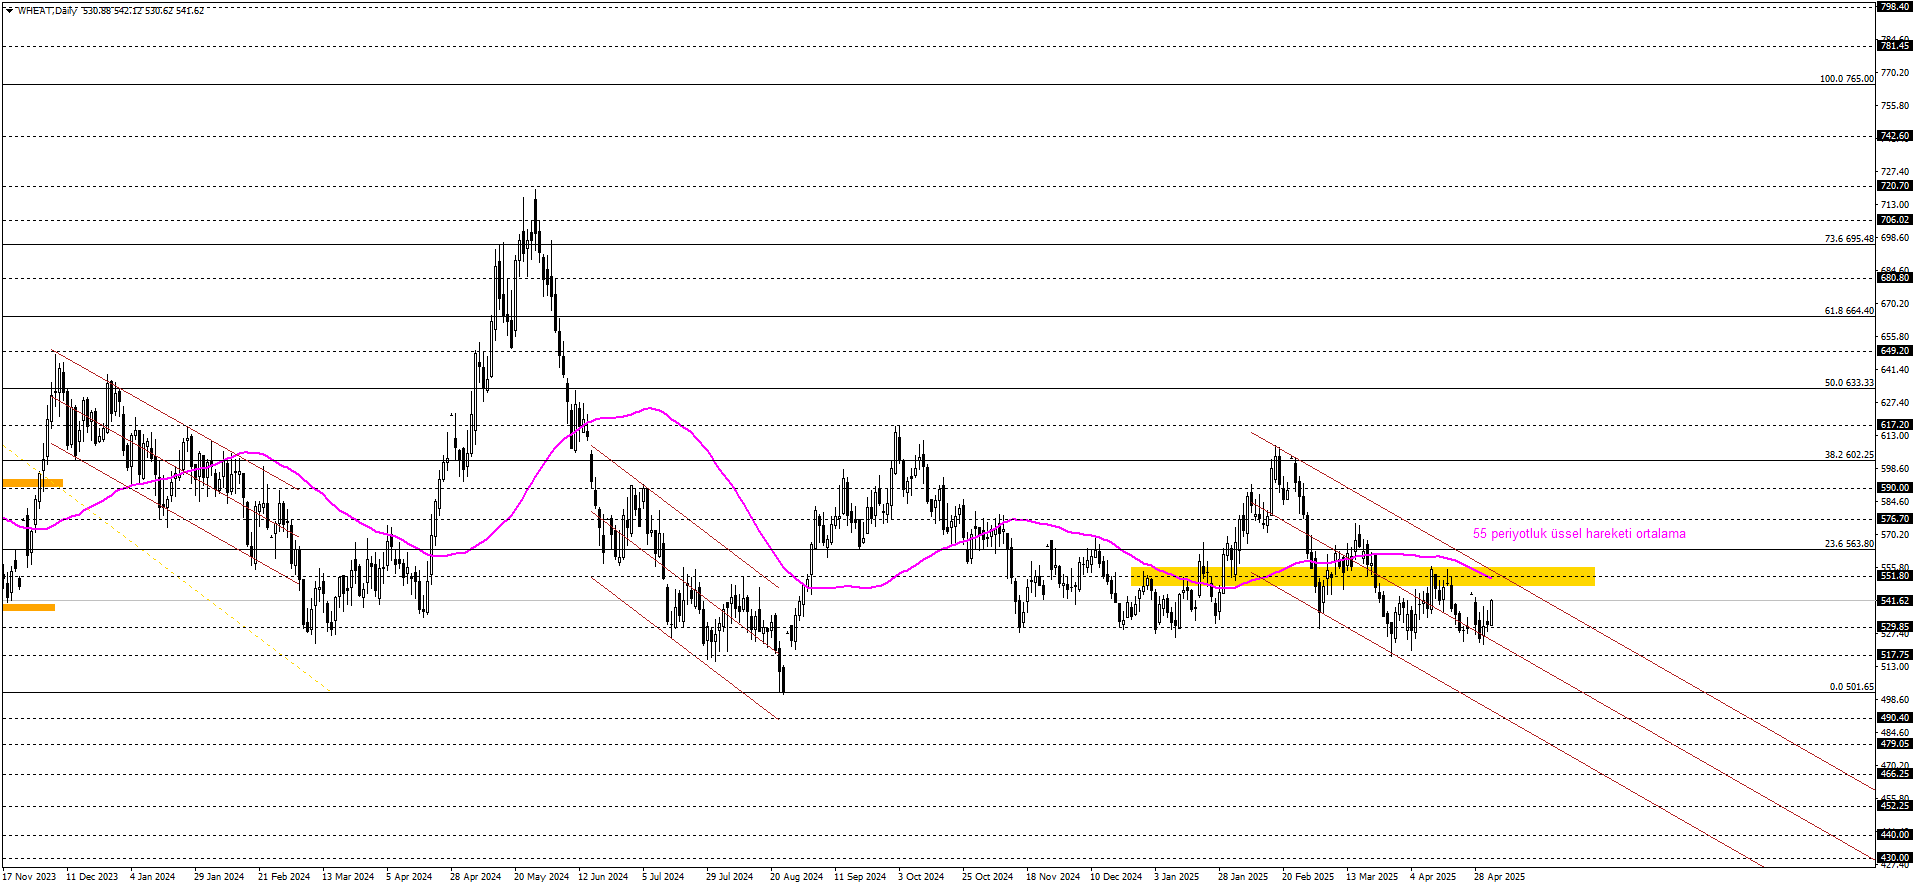Click the 529.85 price level tag
Viewport: 1916px width, 888px height.
click(1895, 627)
